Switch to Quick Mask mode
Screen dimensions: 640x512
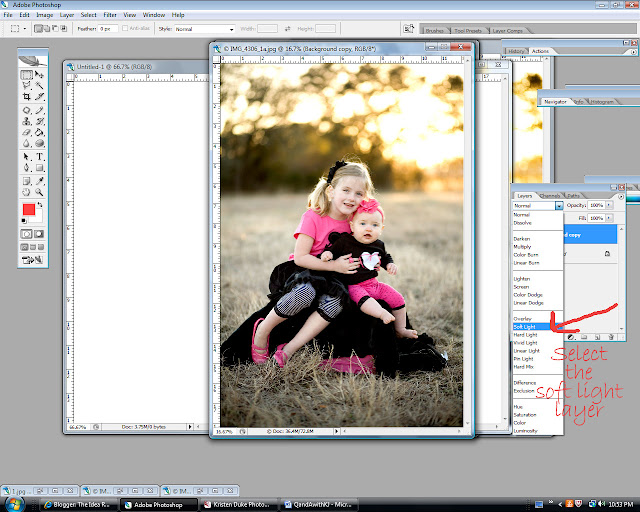(39, 234)
